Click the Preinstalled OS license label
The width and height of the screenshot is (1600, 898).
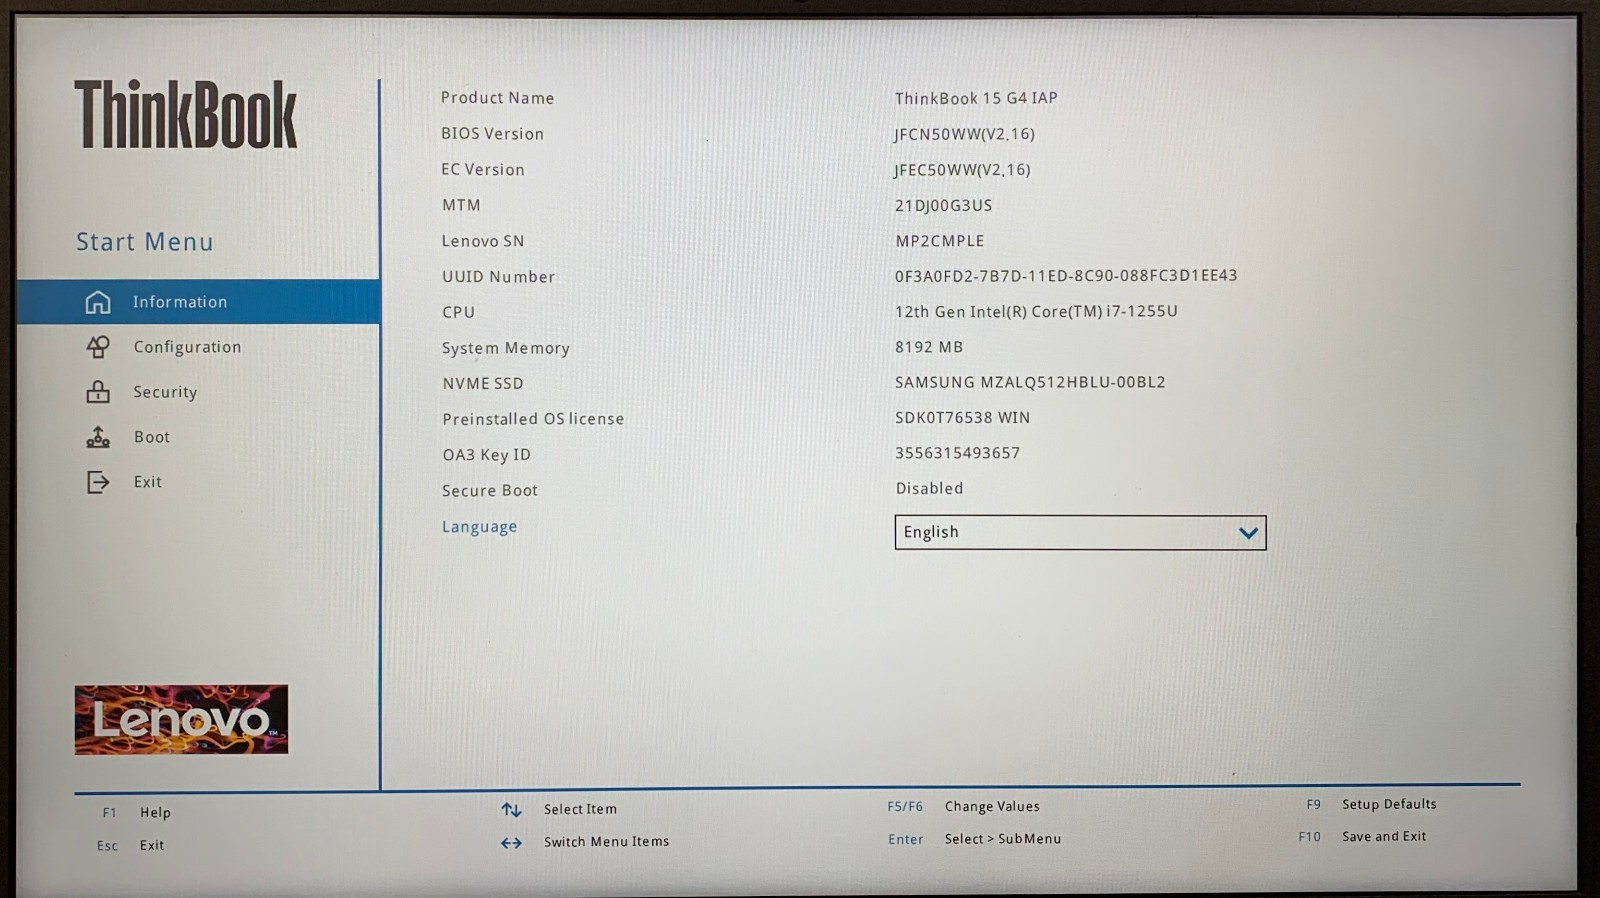click(533, 419)
